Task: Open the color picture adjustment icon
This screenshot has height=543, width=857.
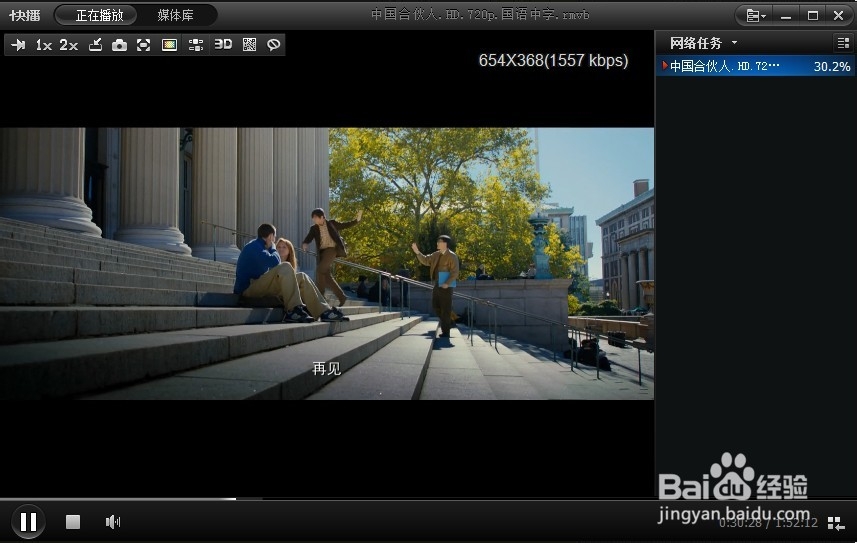Action: [x=169, y=45]
